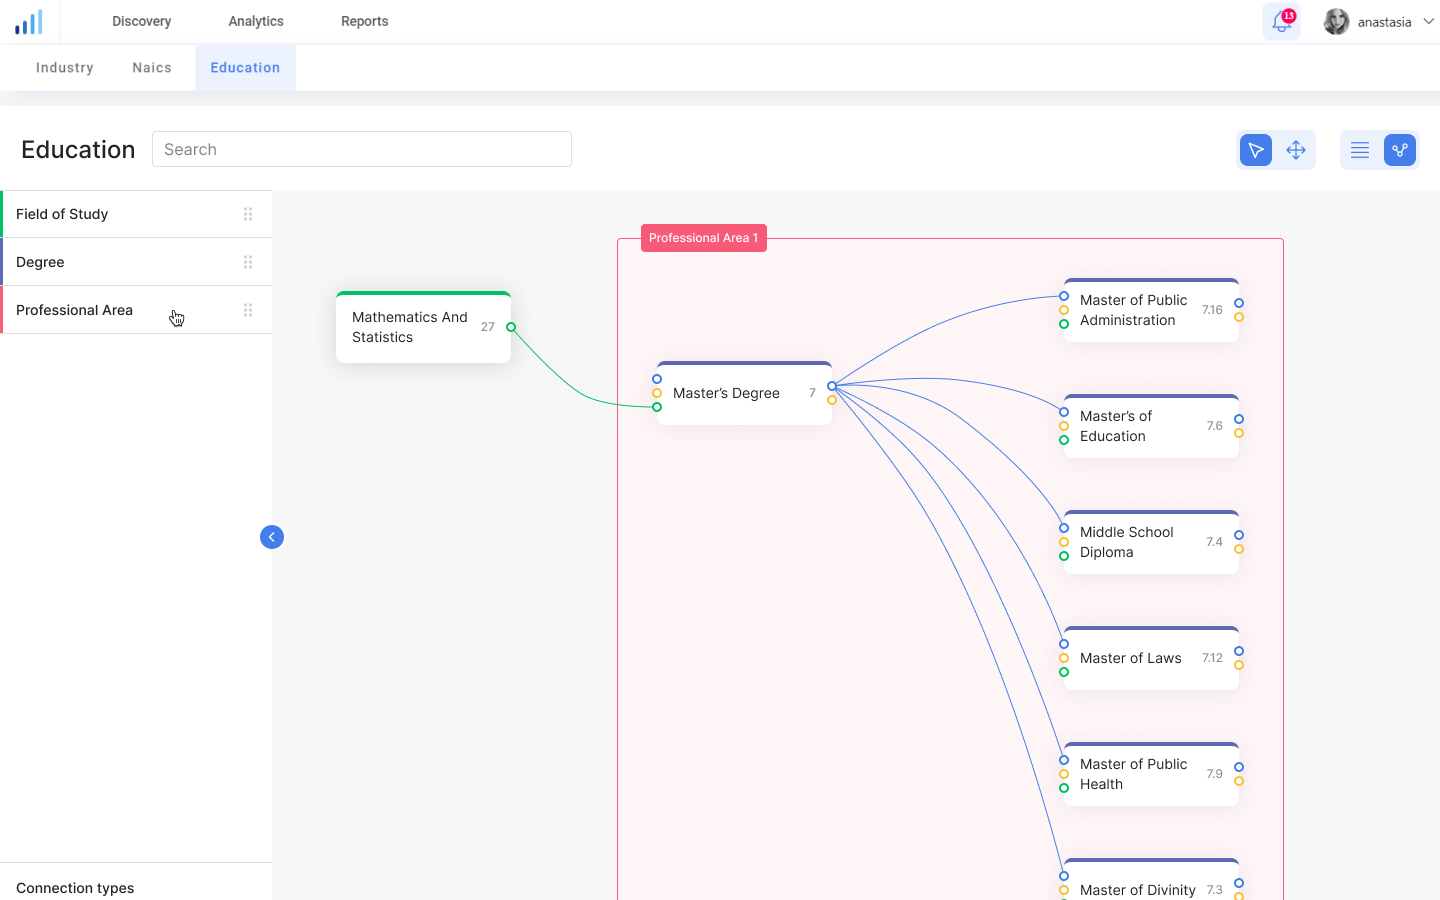The height and width of the screenshot is (900, 1440).
Task: Click the app logo bar-chart icon
Action: (x=29, y=22)
